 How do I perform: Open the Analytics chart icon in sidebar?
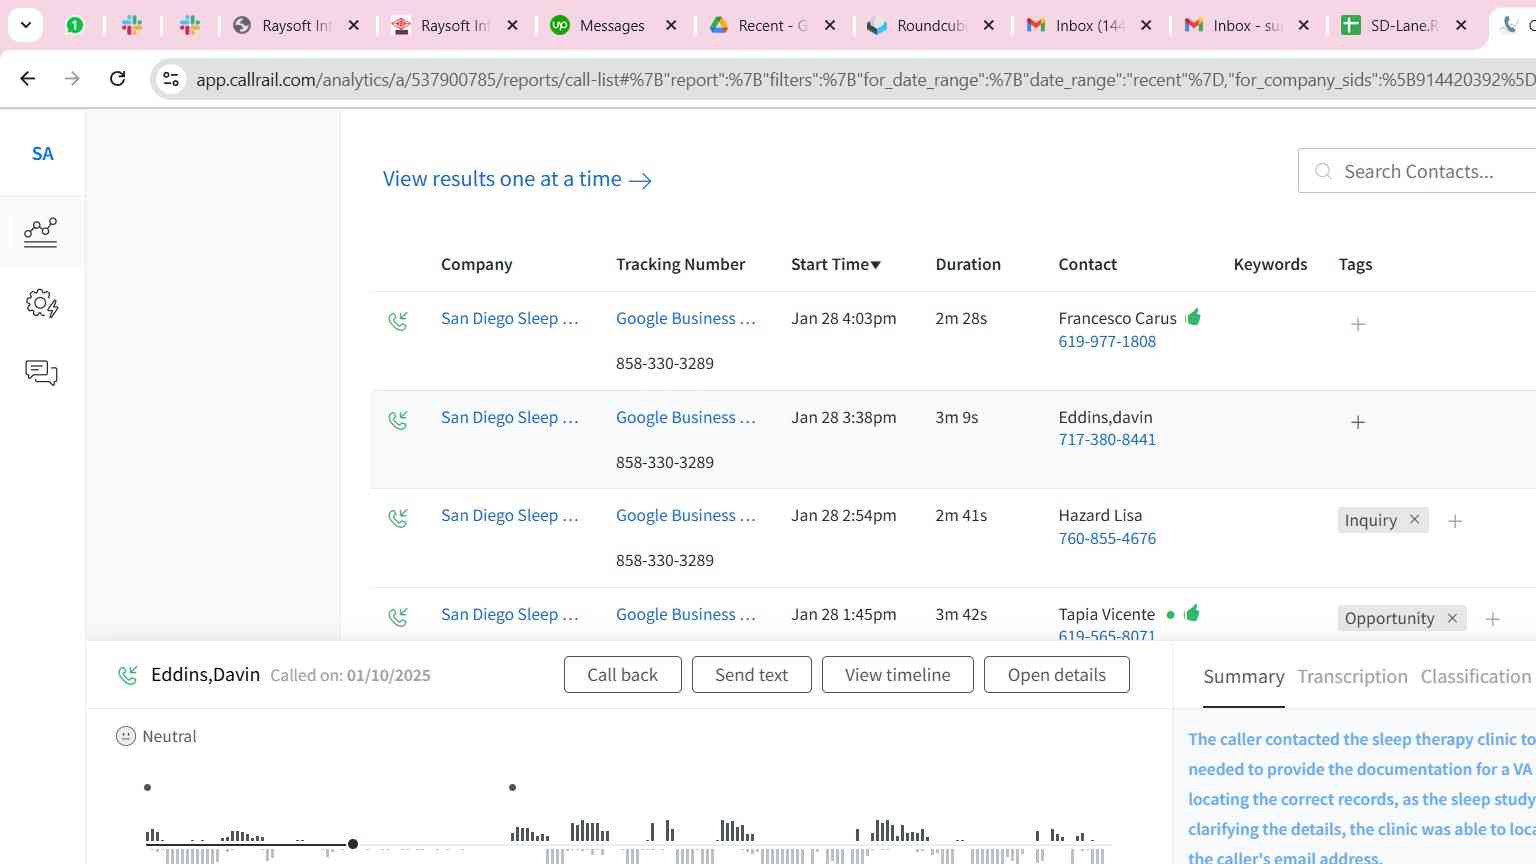click(41, 232)
